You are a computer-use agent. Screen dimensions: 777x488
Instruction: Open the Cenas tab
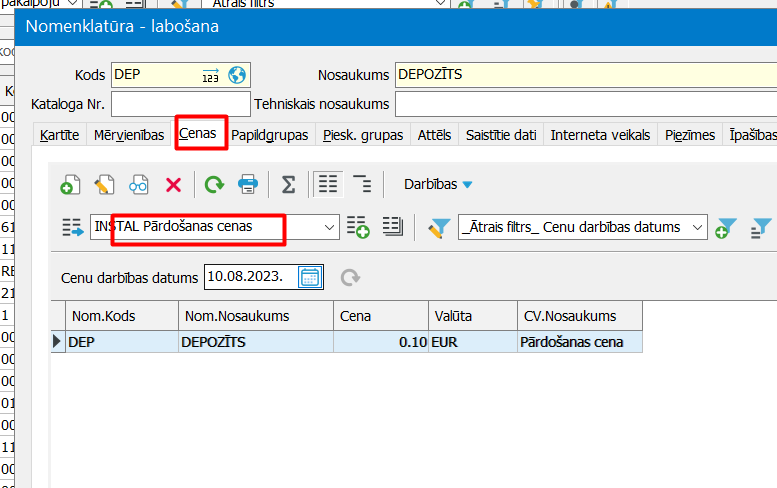point(198,133)
